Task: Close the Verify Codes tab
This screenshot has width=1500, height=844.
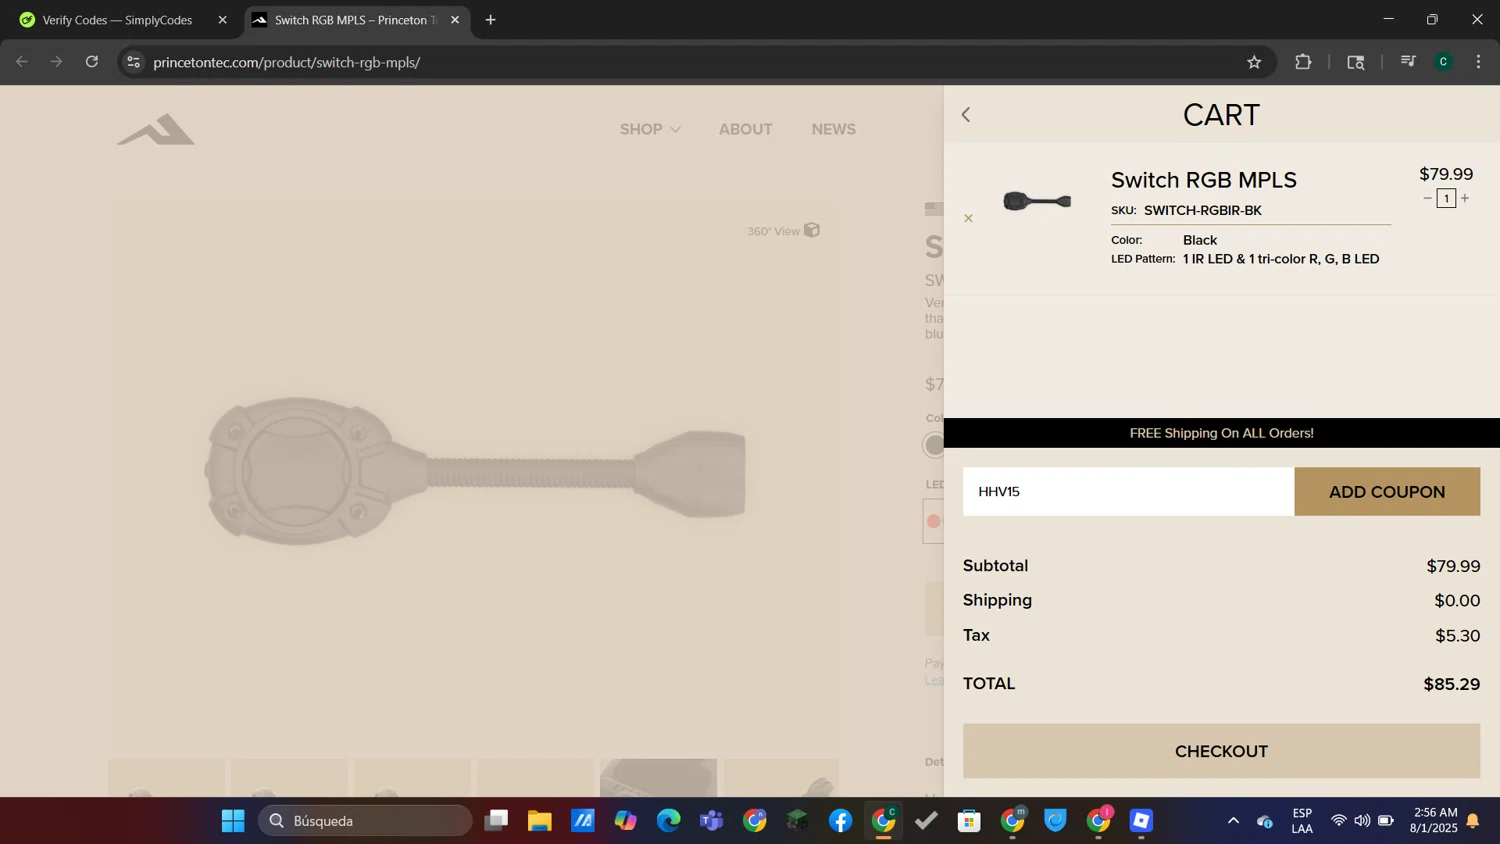Action: (222, 20)
